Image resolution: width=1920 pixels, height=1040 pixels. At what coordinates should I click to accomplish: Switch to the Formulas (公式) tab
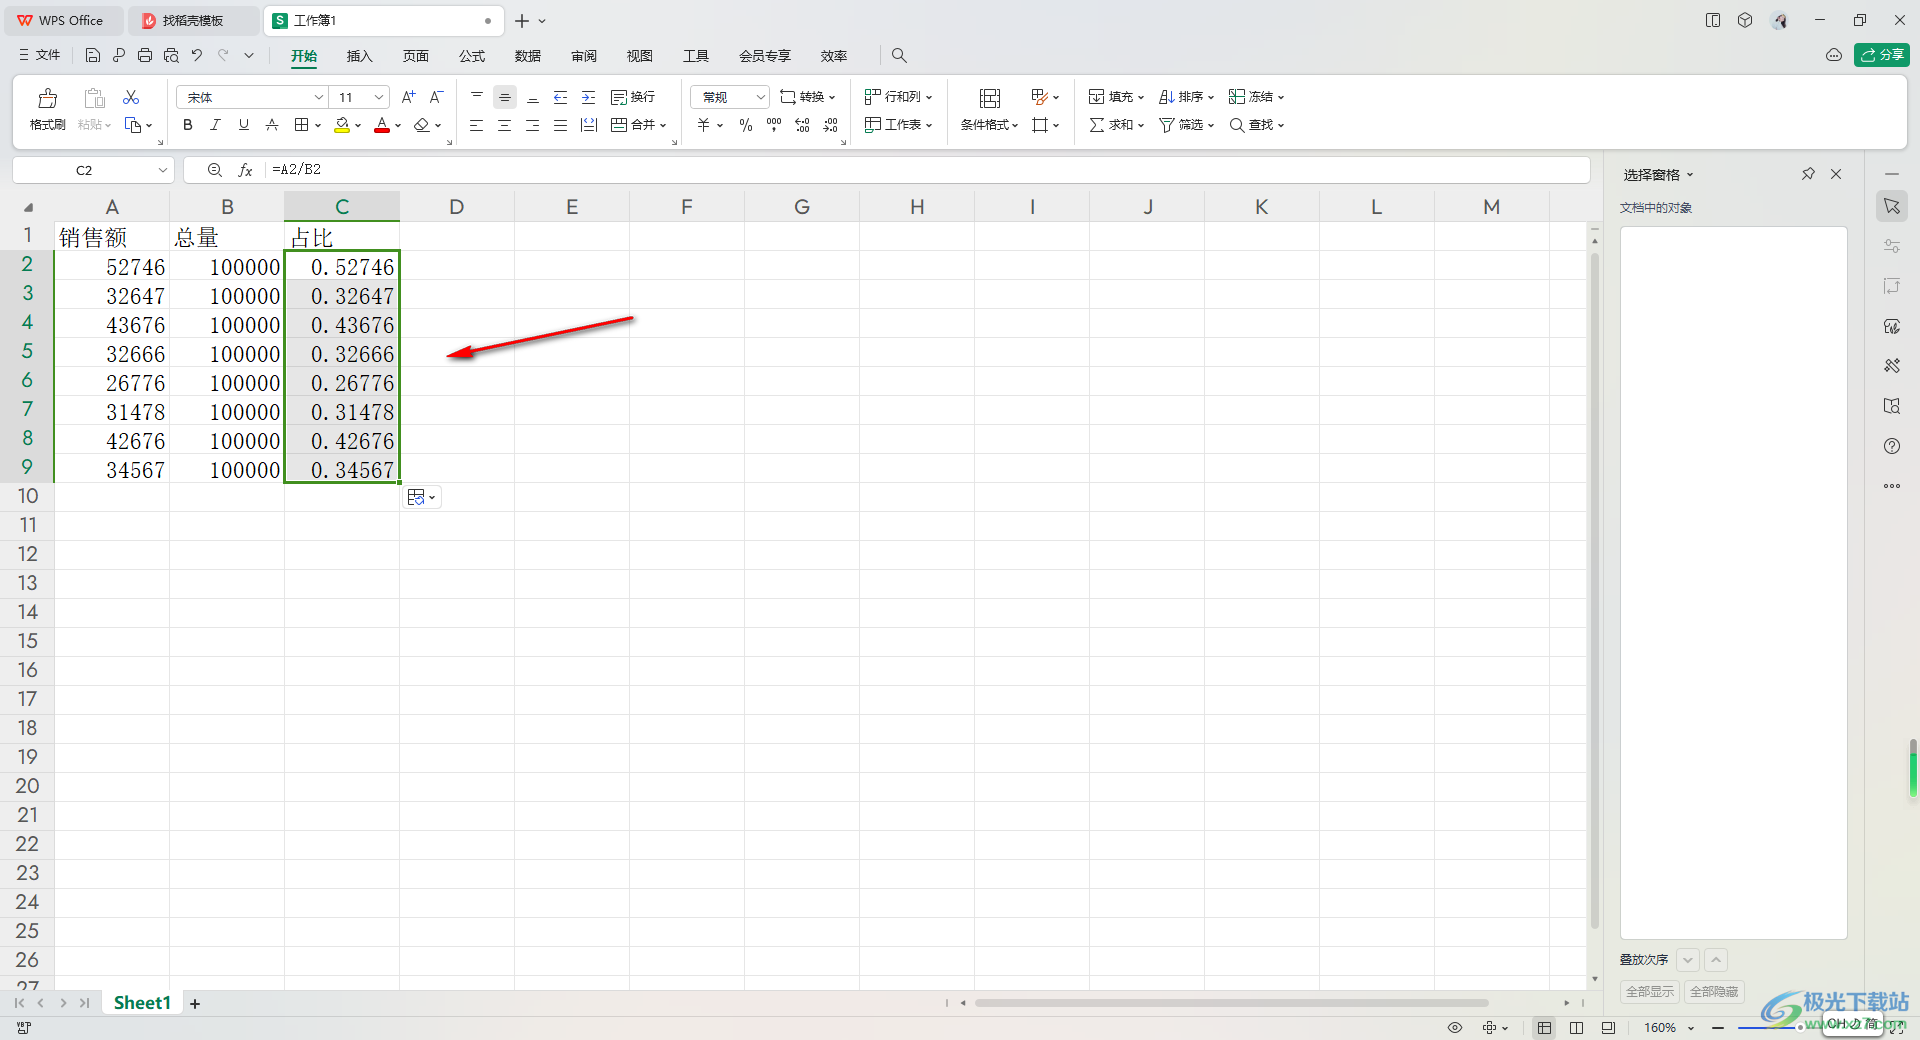tap(472, 56)
